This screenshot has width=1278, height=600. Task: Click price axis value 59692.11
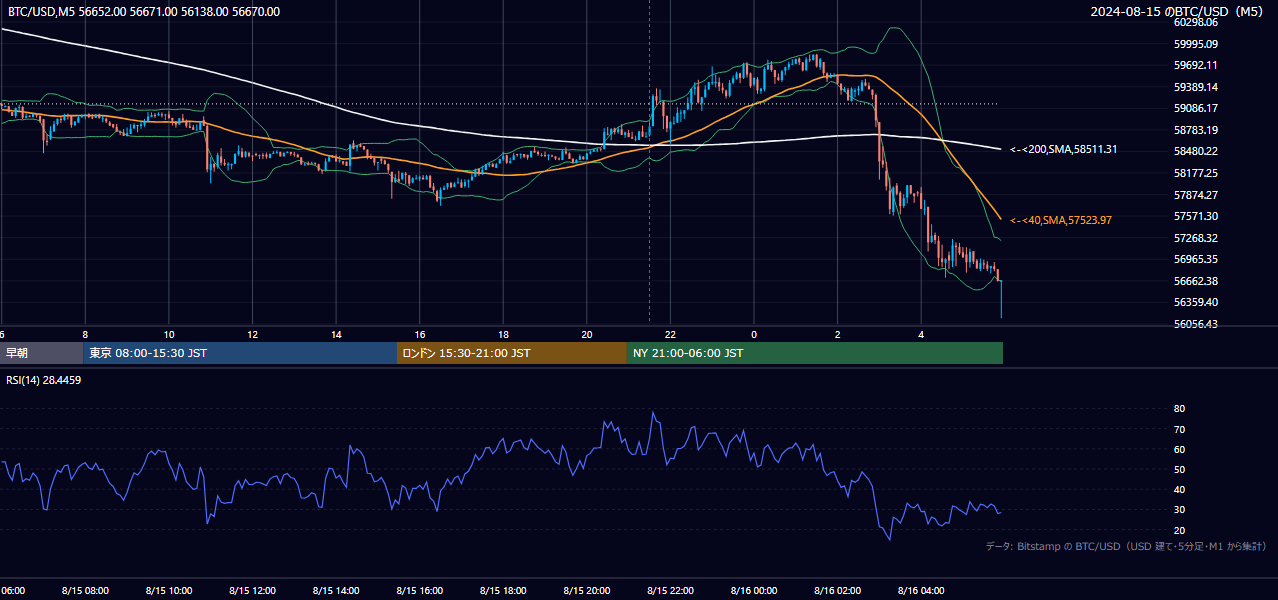point(1196,65)
